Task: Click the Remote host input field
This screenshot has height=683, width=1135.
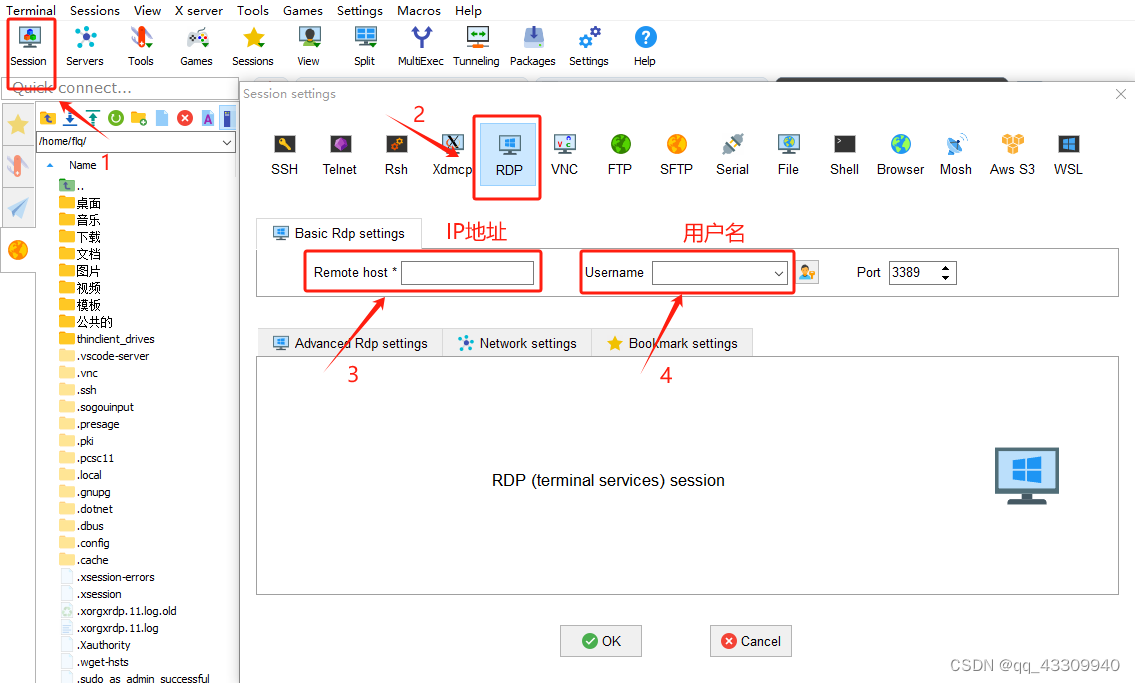Action: click(x=468, y=273)
